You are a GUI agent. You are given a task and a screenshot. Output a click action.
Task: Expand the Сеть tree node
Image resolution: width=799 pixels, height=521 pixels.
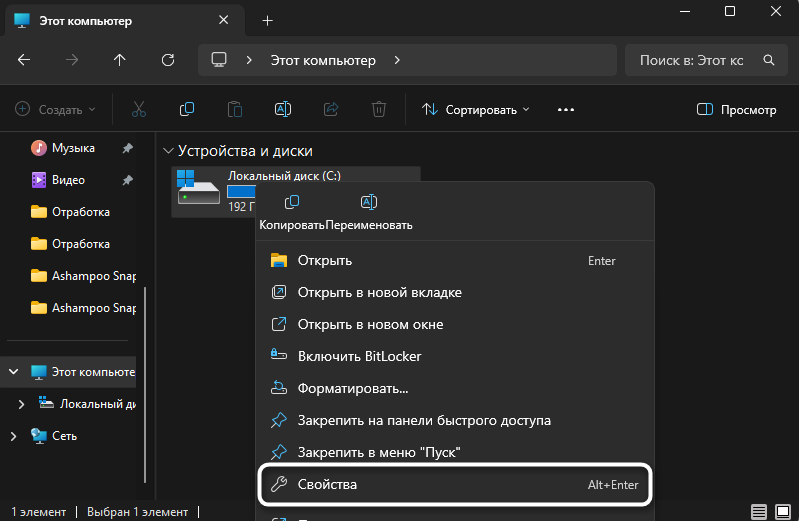[13, 436]
